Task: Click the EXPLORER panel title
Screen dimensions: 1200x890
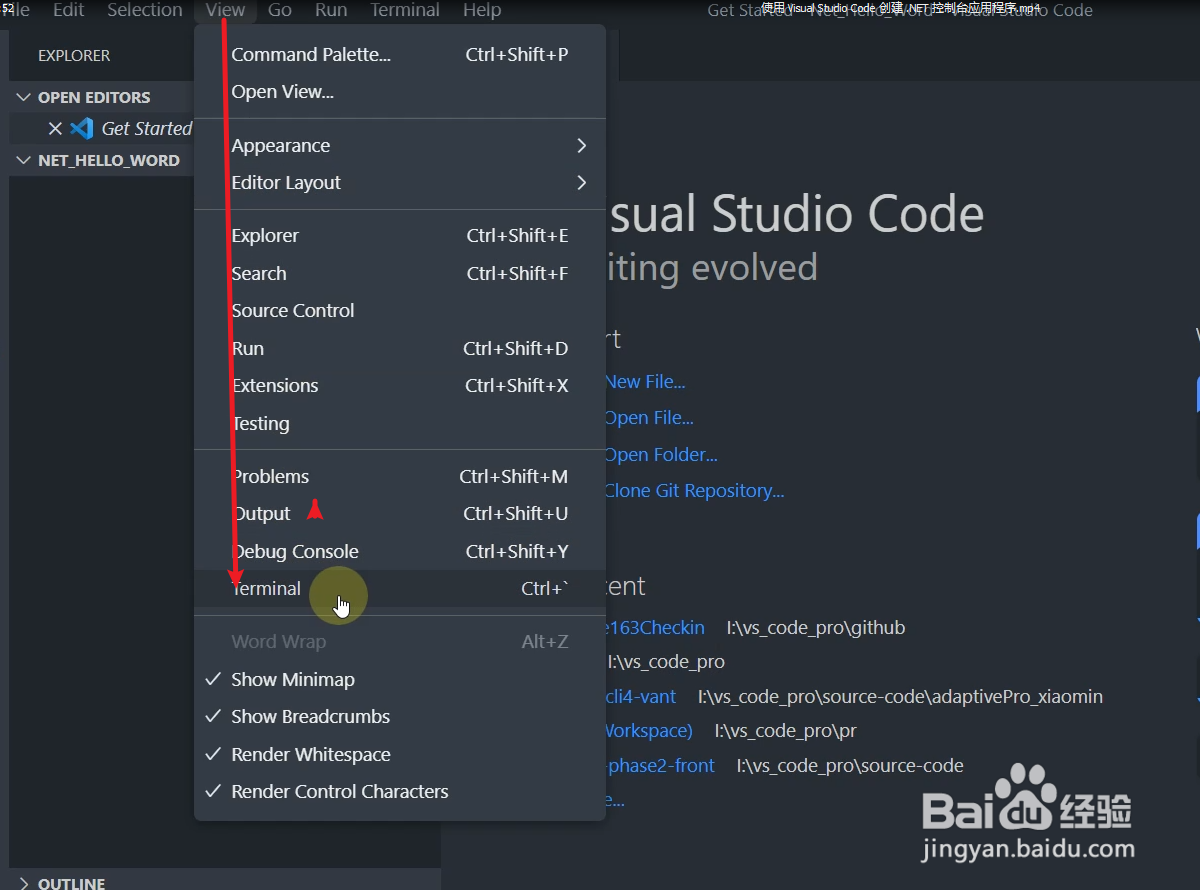Action: (x=74, y=56)
